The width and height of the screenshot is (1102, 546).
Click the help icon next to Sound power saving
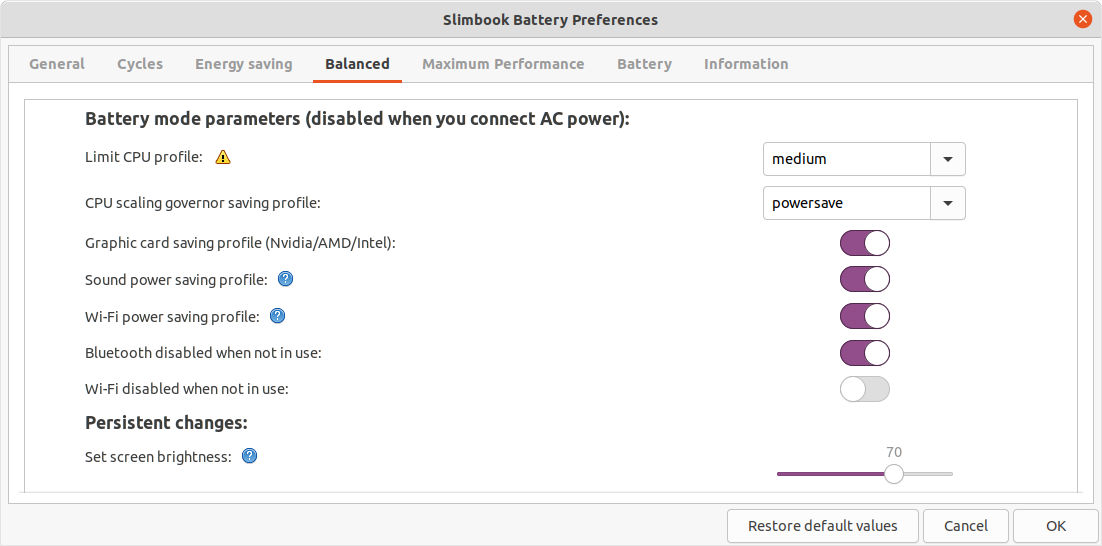click(285, 279)
